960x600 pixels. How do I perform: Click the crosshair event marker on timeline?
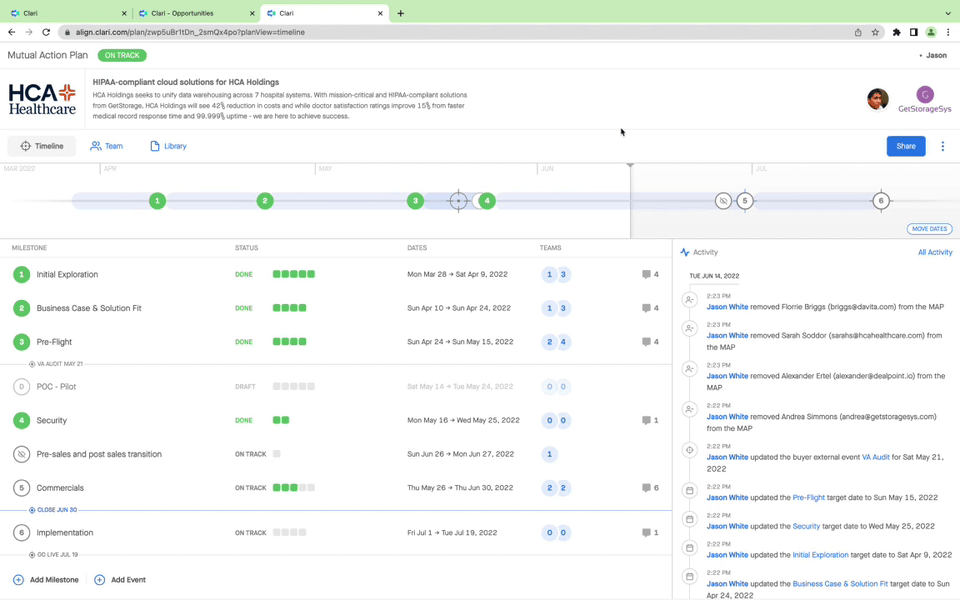[459, 200]
